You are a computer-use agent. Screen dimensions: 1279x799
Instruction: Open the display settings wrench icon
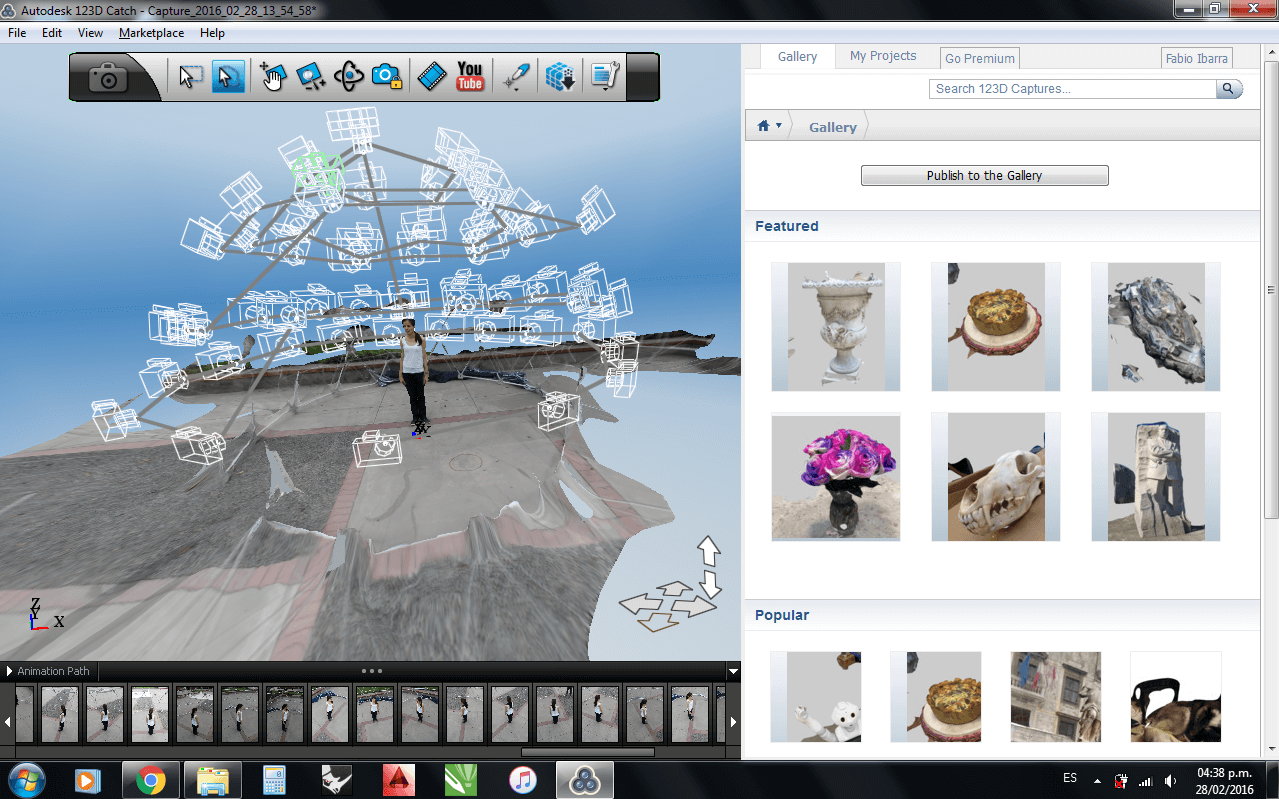click(x=605, y=77)
